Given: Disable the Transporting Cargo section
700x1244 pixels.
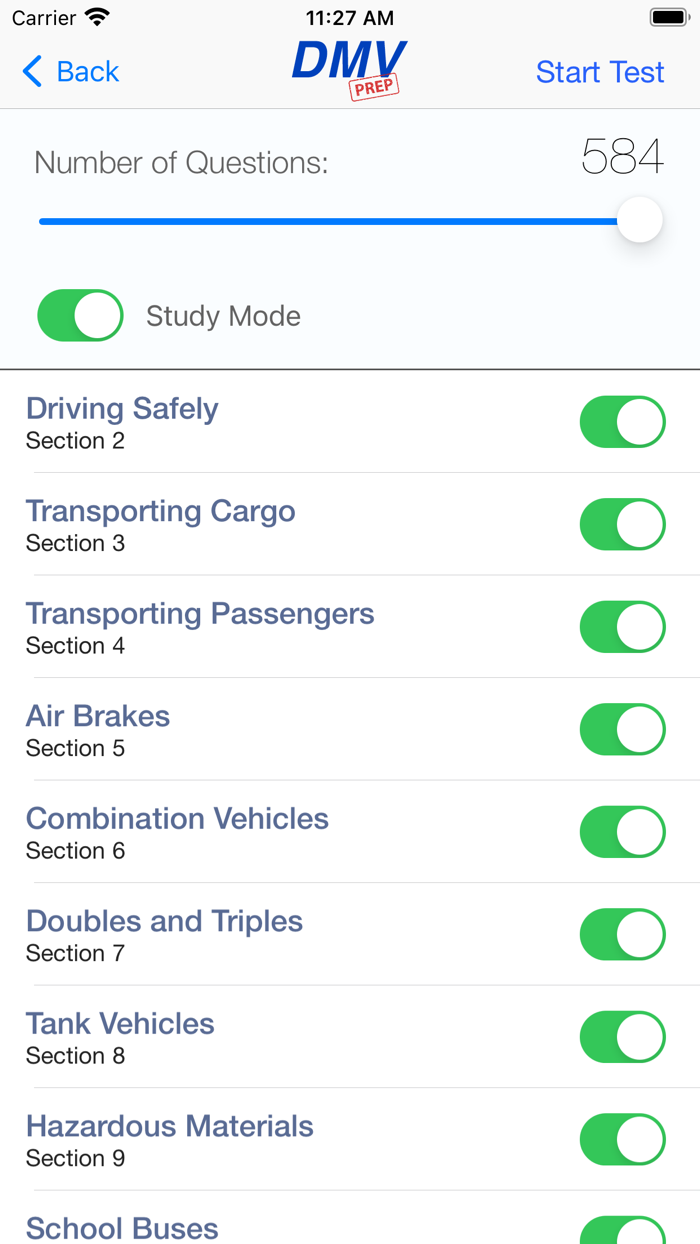Looking at the screenshot, I should [622, 524].
